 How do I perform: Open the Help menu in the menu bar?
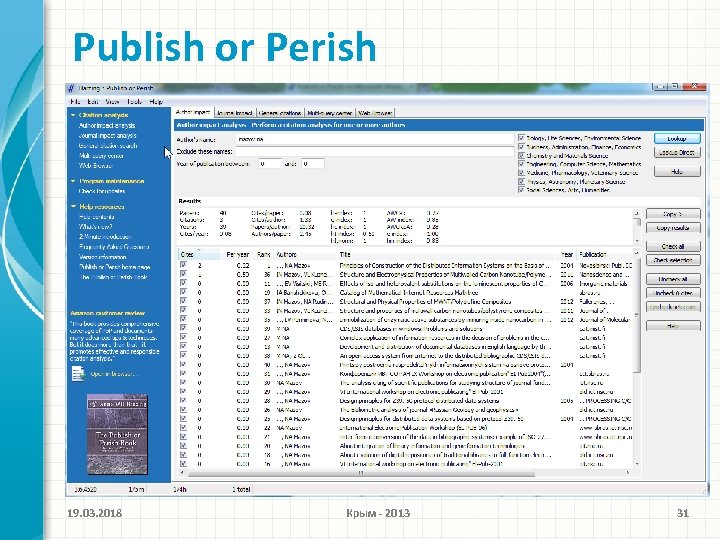[156, 101]
